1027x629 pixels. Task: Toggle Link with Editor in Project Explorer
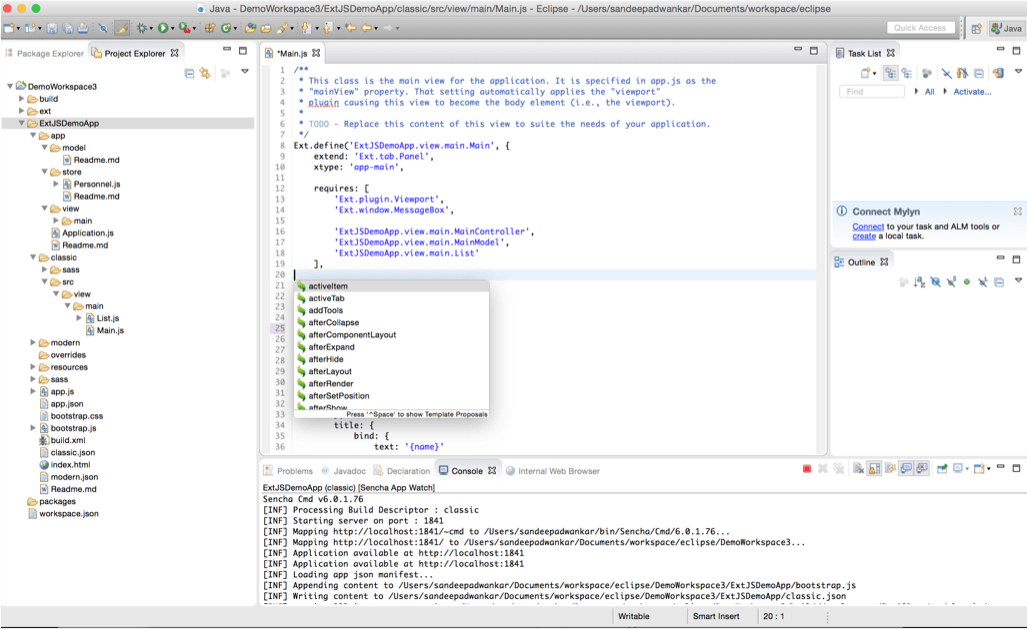[205, 73]
